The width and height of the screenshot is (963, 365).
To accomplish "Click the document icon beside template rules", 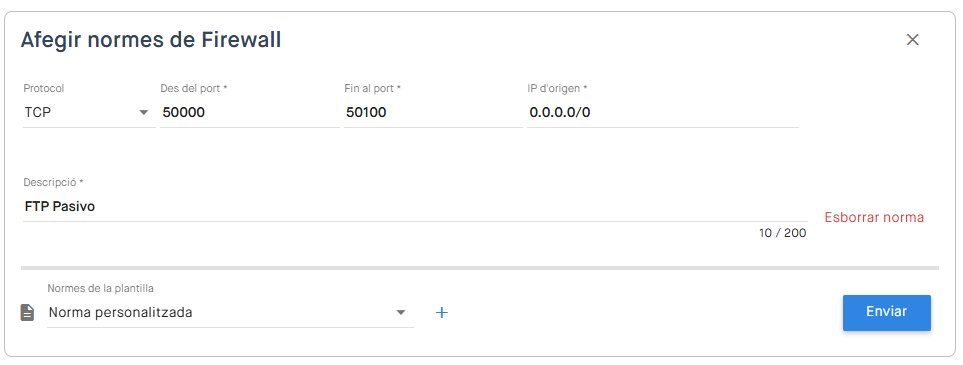I will 28,313.
